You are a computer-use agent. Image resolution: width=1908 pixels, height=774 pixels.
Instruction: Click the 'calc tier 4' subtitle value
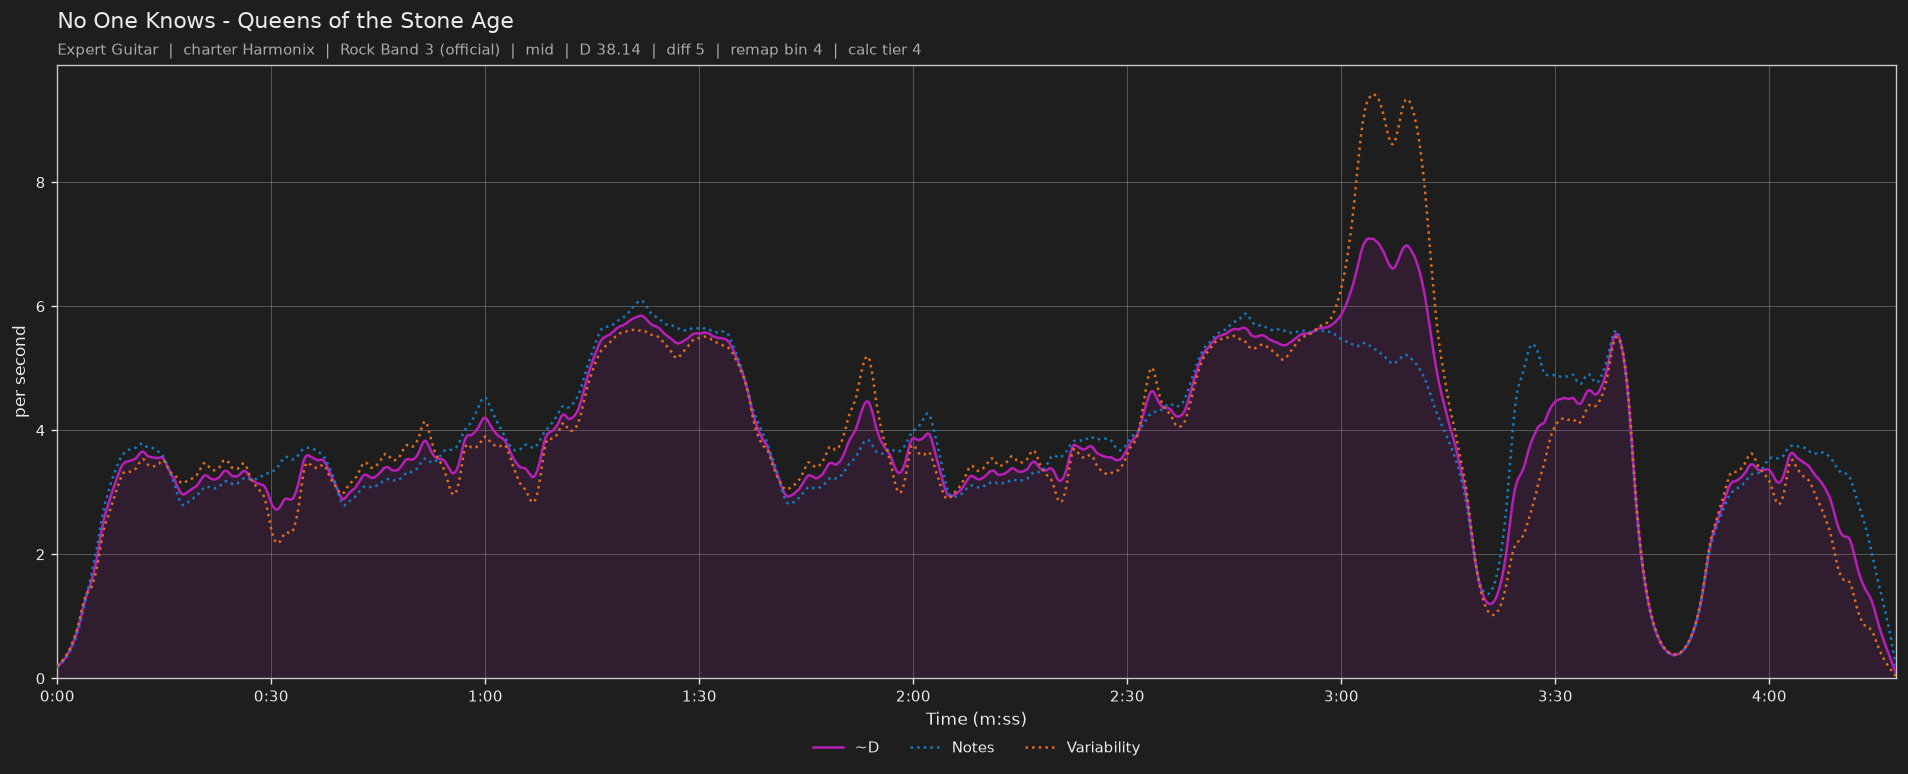tap(885, 50)
